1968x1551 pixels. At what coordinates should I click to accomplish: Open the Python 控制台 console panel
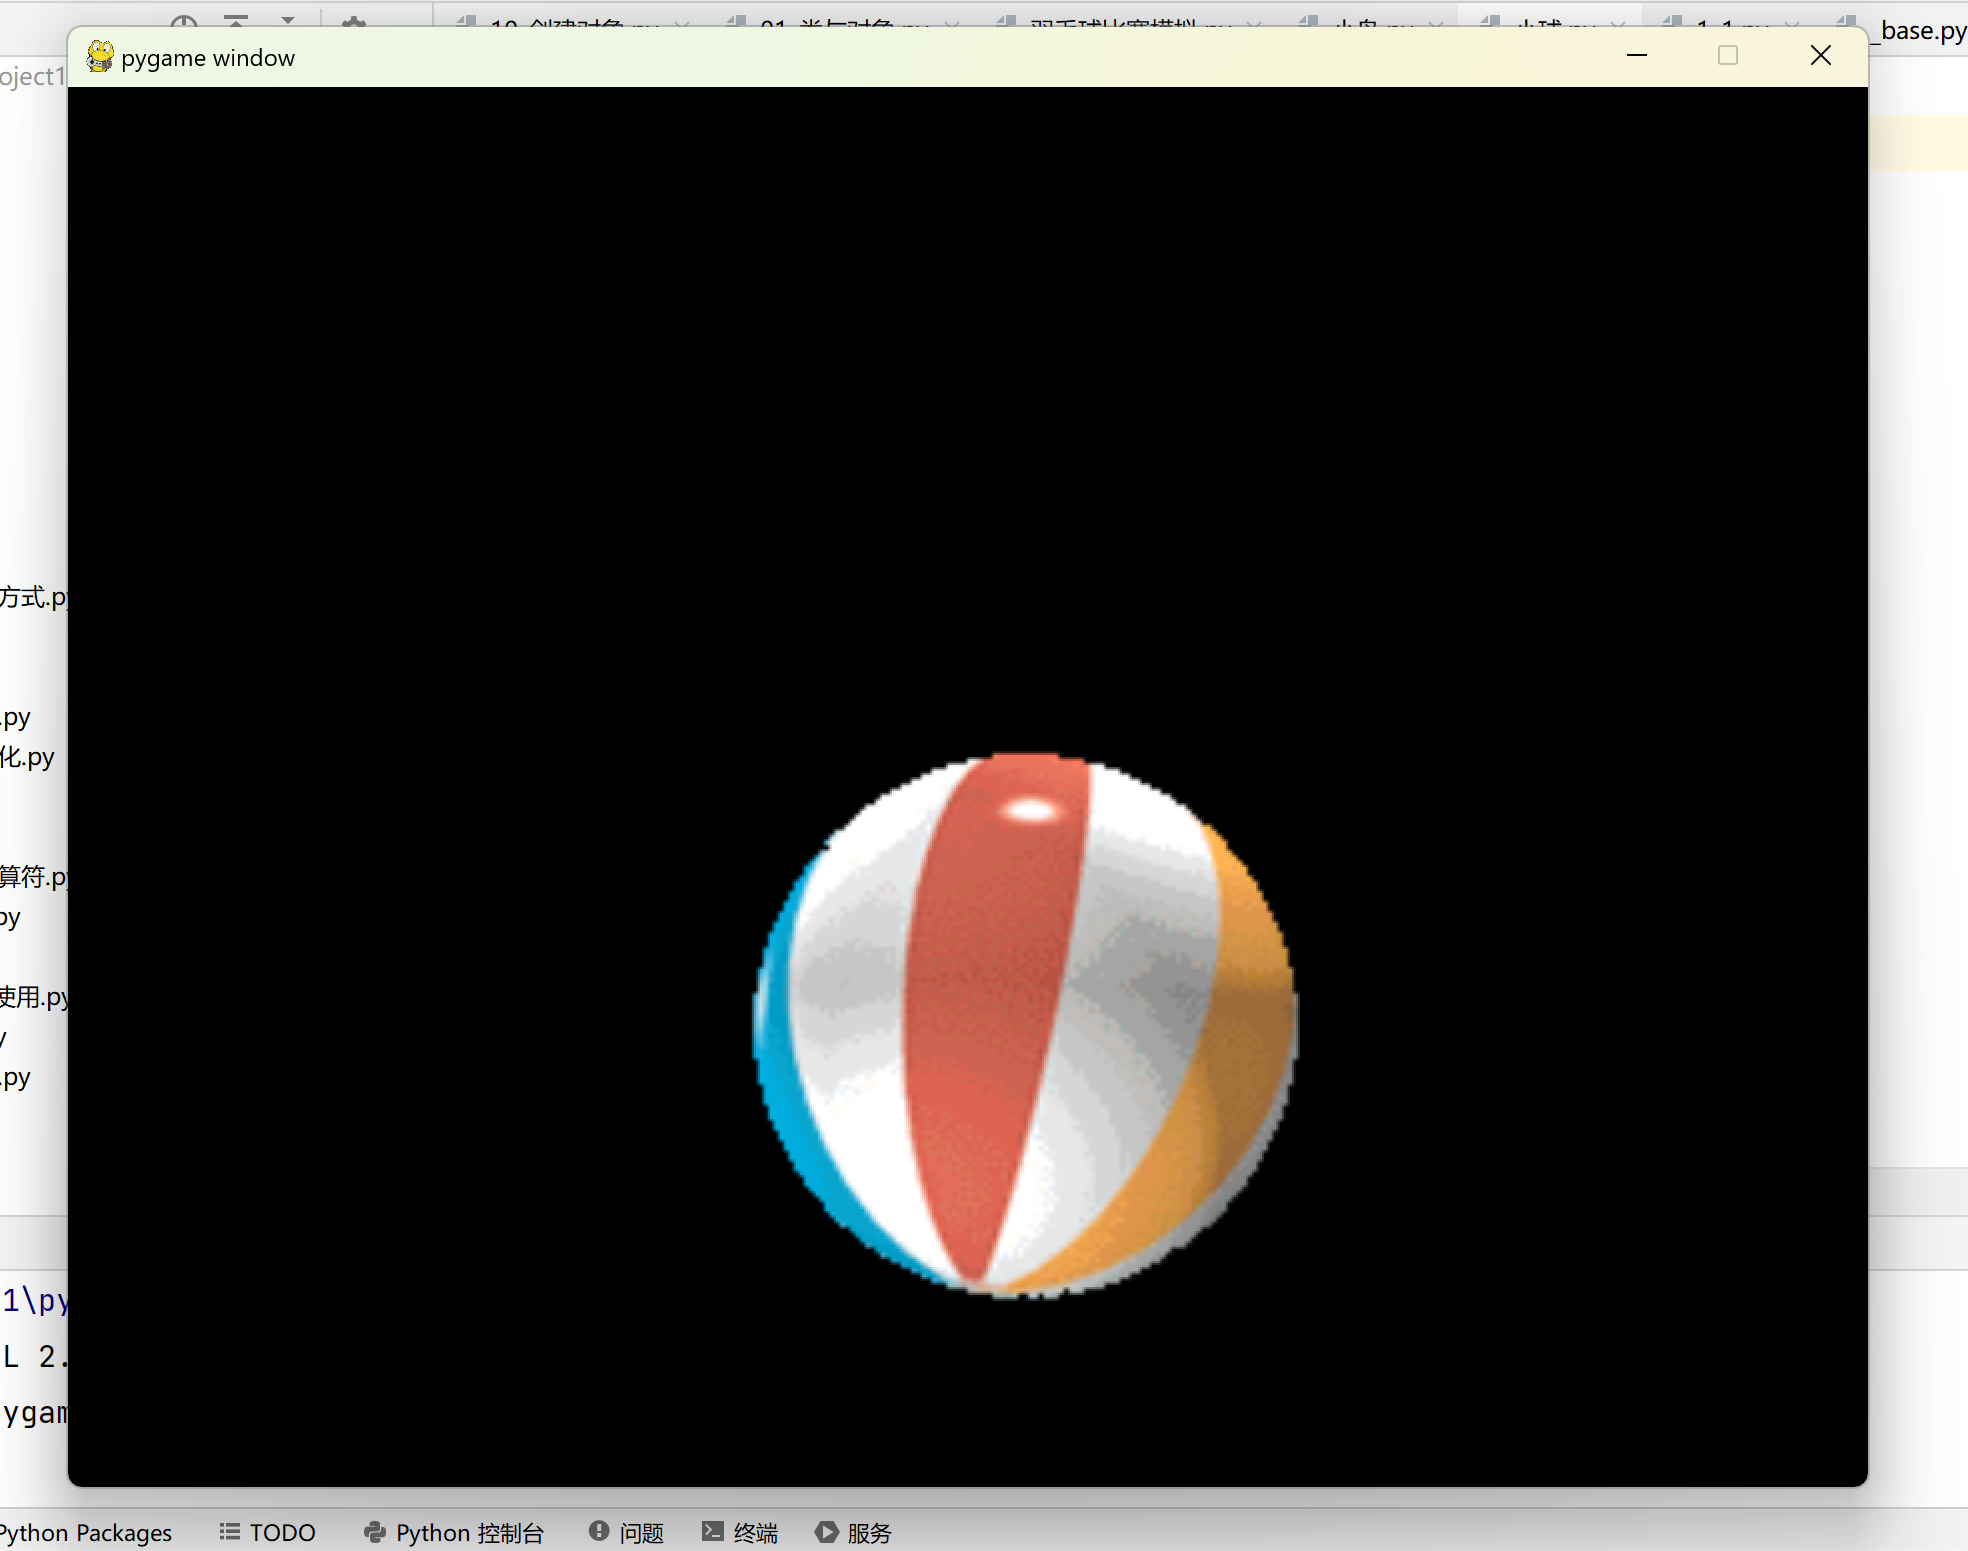455,1532
